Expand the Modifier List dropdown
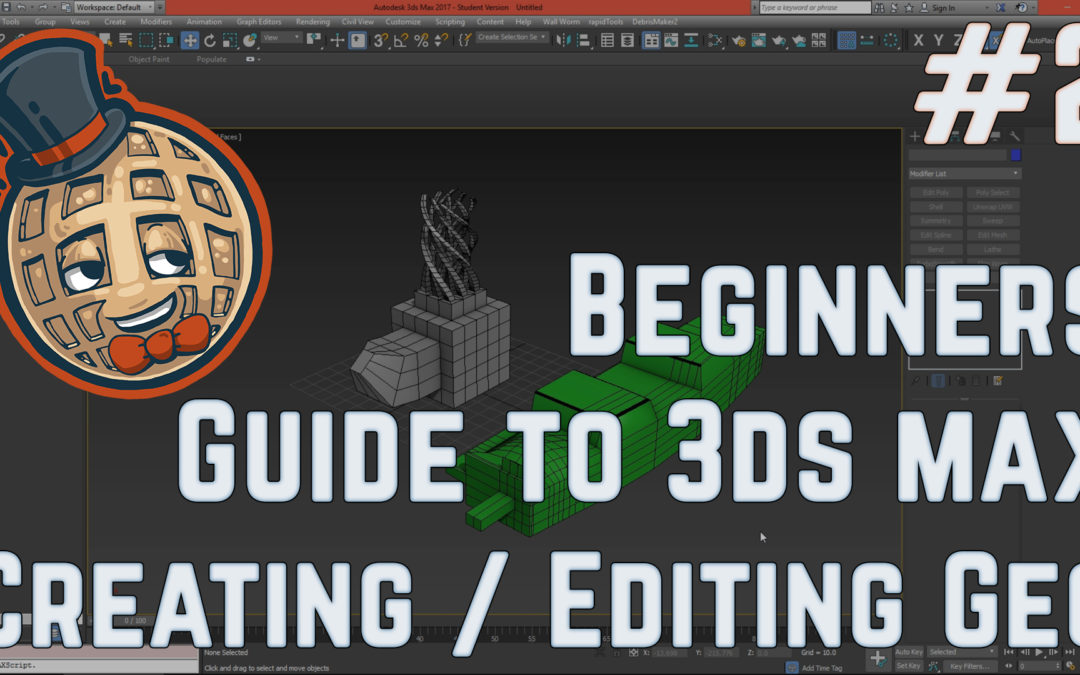The height and width of the screenshot is (675, 1080). (x=964, y=174)
